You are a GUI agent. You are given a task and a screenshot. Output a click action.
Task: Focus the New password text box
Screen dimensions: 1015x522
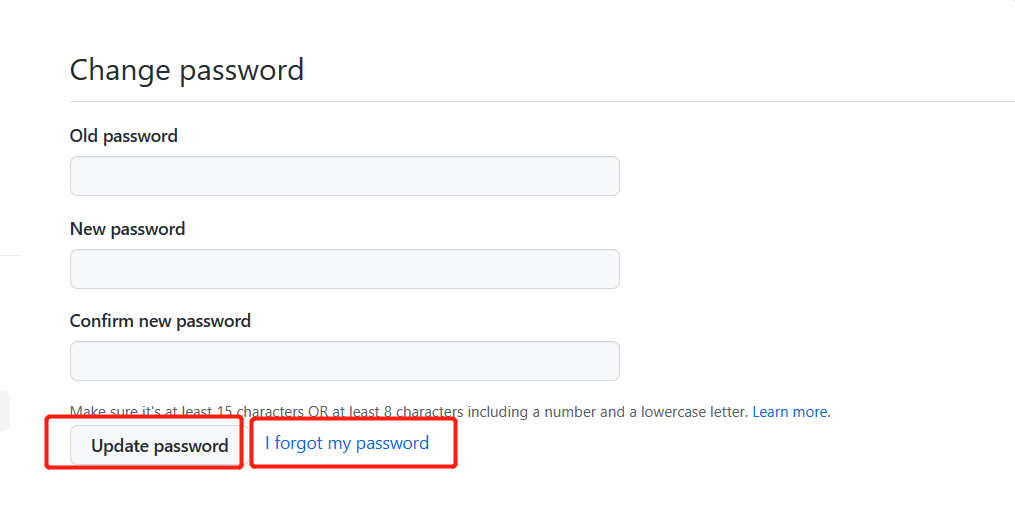tap(344, 269)
